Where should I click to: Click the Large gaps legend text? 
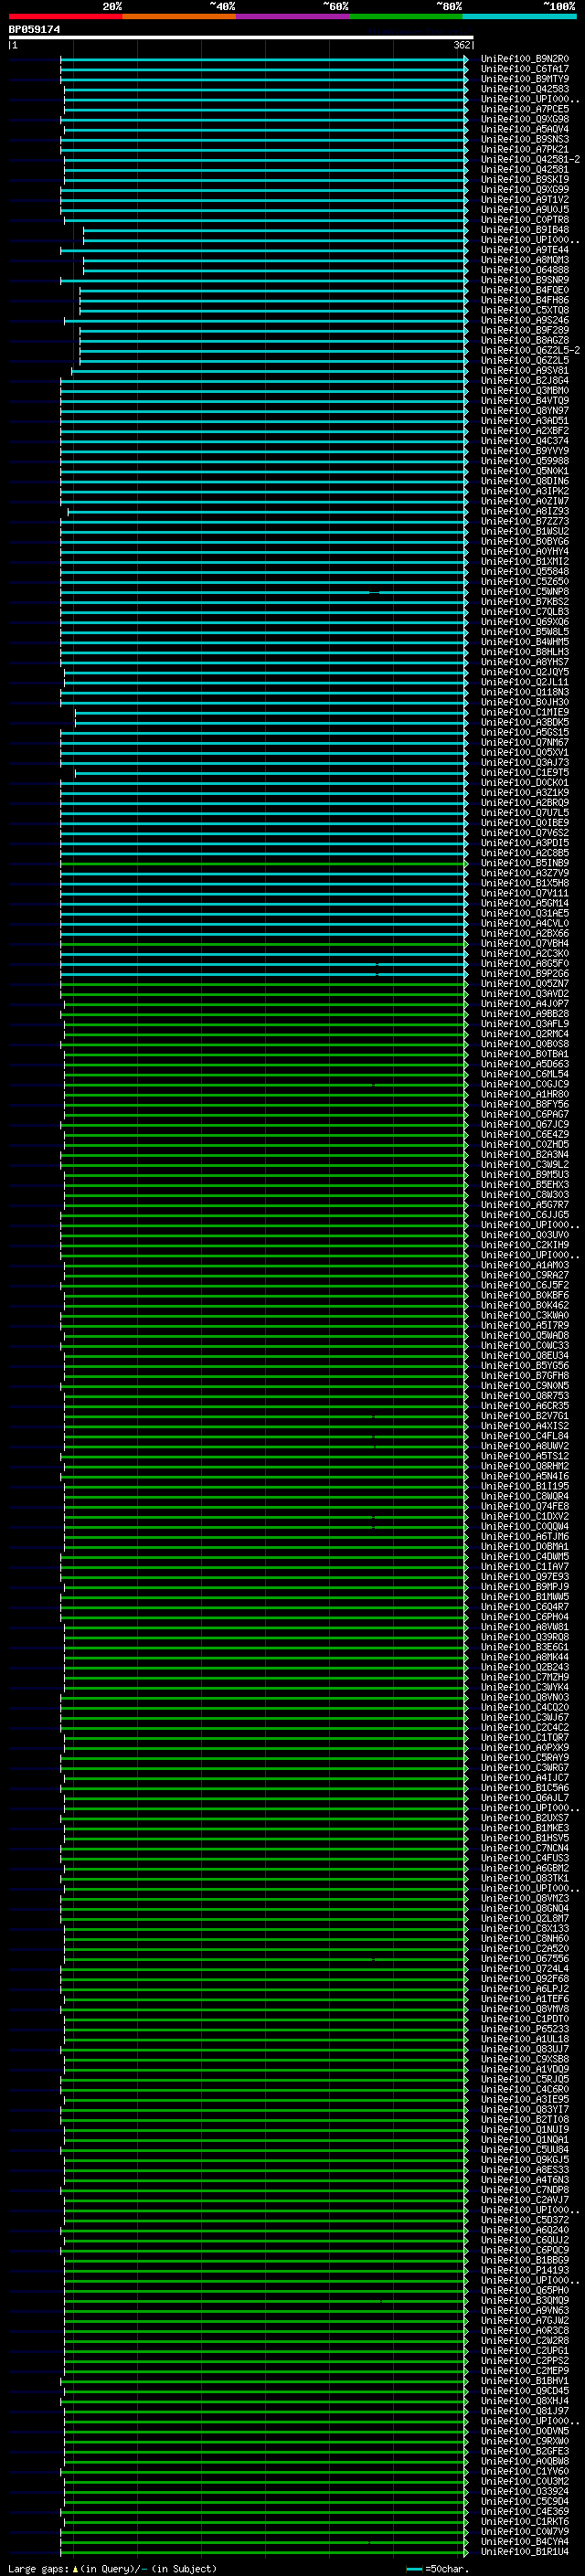pos(112,2569)
